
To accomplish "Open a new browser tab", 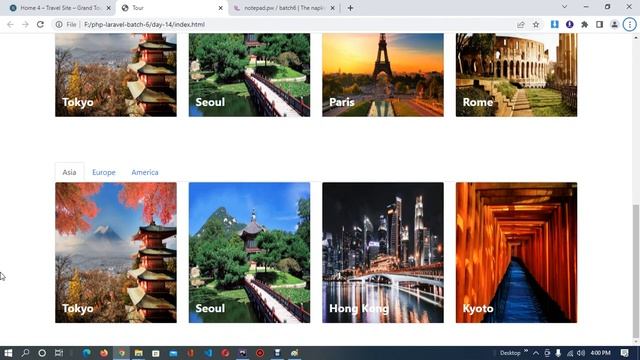I will pos(350,8).
